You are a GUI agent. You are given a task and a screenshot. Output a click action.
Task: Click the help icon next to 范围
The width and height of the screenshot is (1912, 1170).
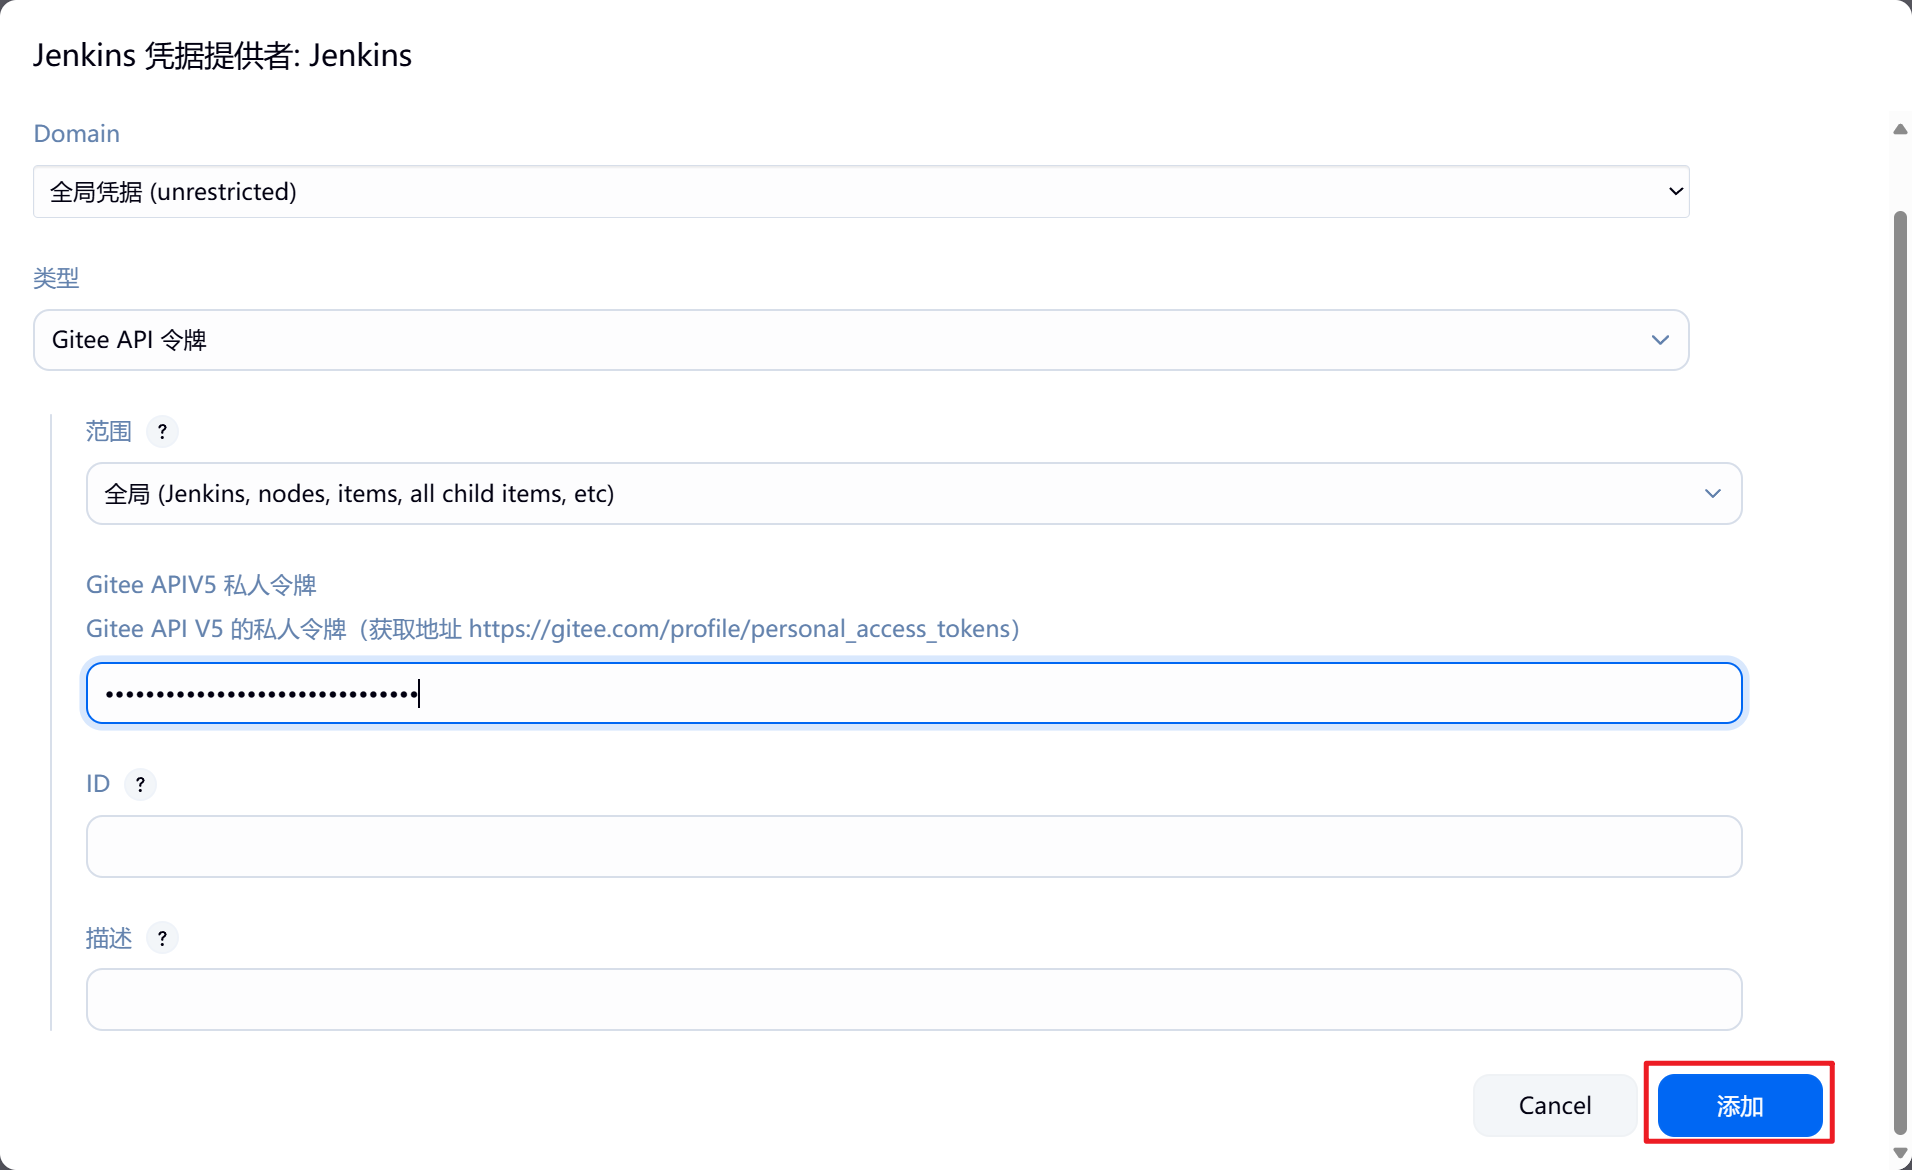162,432
